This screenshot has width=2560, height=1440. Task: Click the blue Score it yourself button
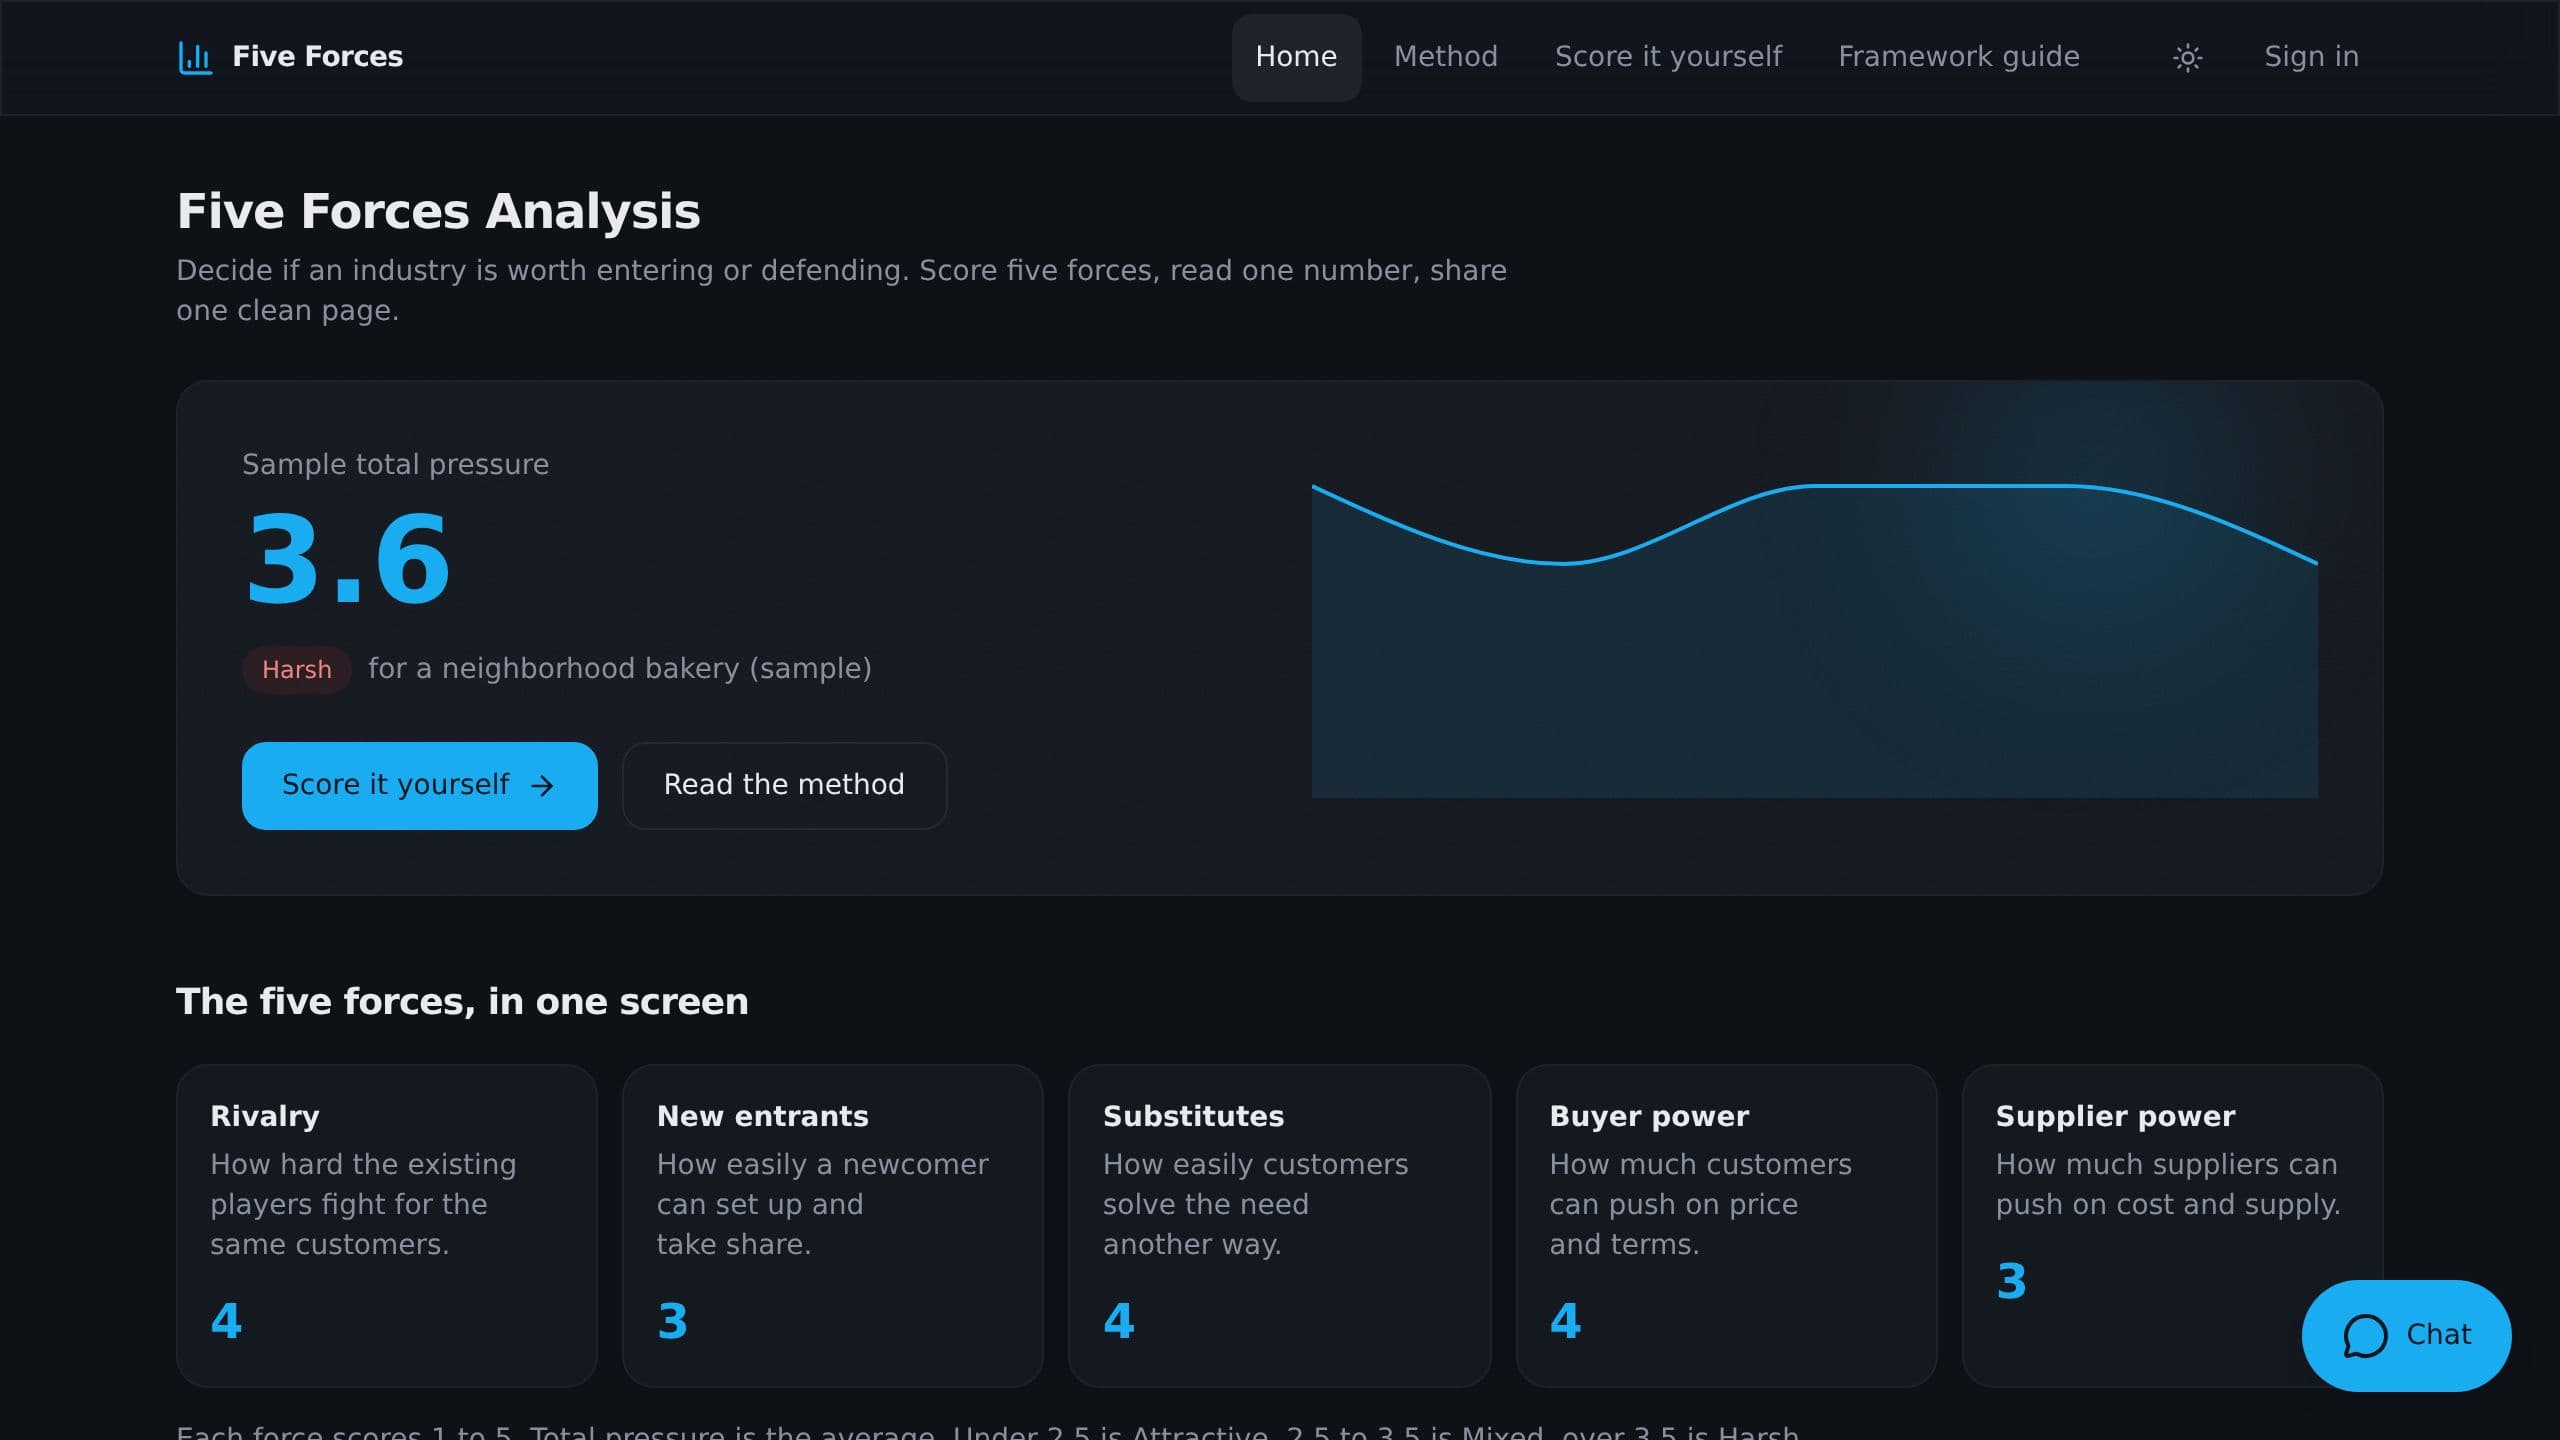[x=419, y=785]
